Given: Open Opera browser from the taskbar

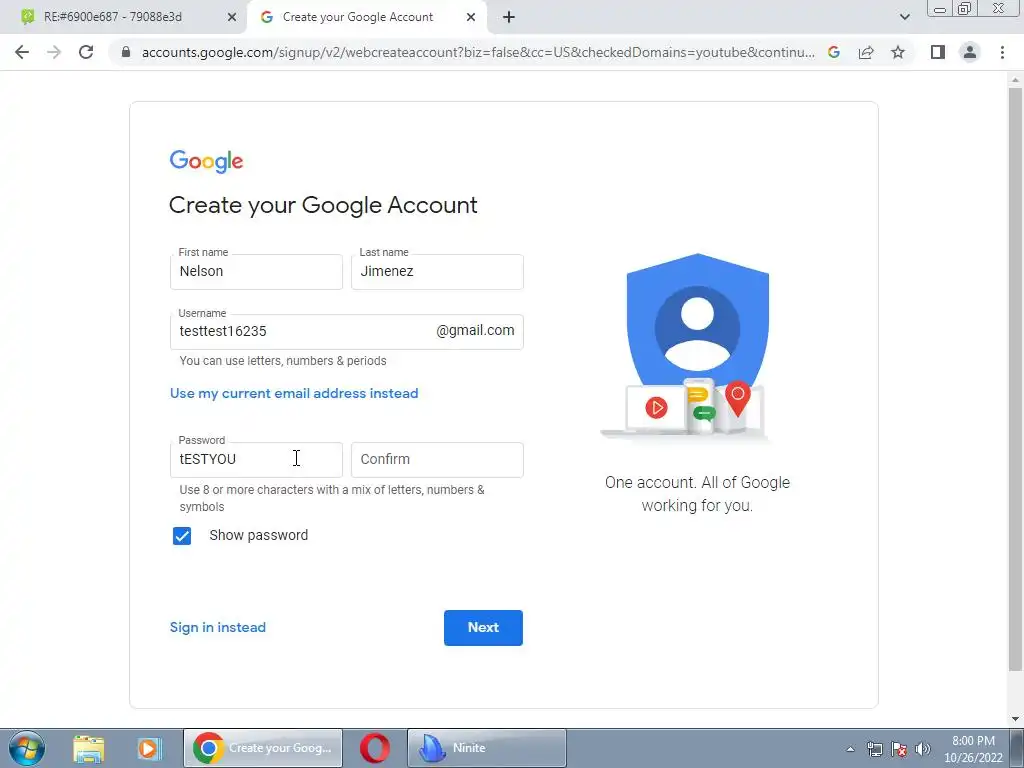Looking at the screenshot, I should coord(374,748).
